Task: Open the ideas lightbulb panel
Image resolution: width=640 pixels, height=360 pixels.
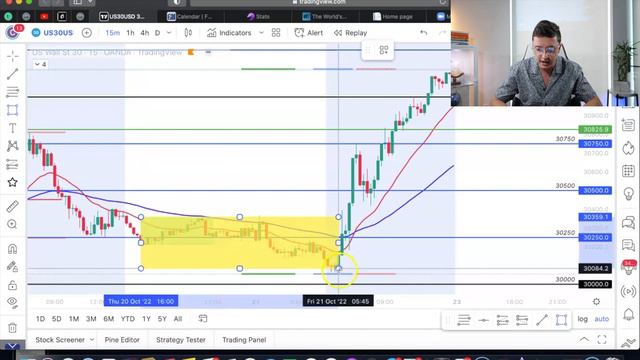Action: coord(628,193)
